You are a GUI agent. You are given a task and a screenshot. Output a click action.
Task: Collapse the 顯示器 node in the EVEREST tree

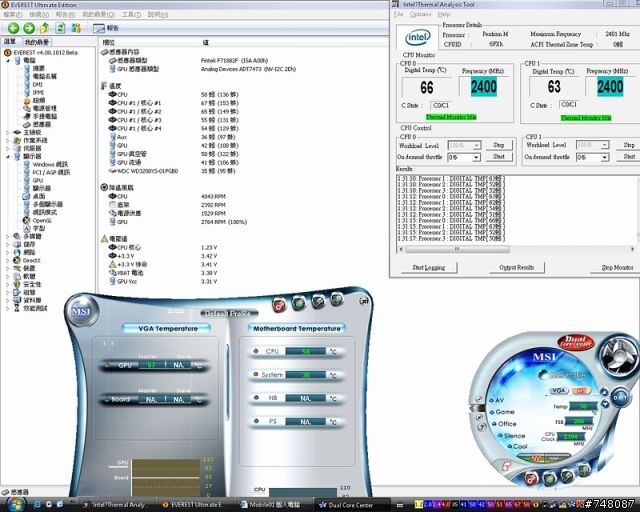[8, 156]
